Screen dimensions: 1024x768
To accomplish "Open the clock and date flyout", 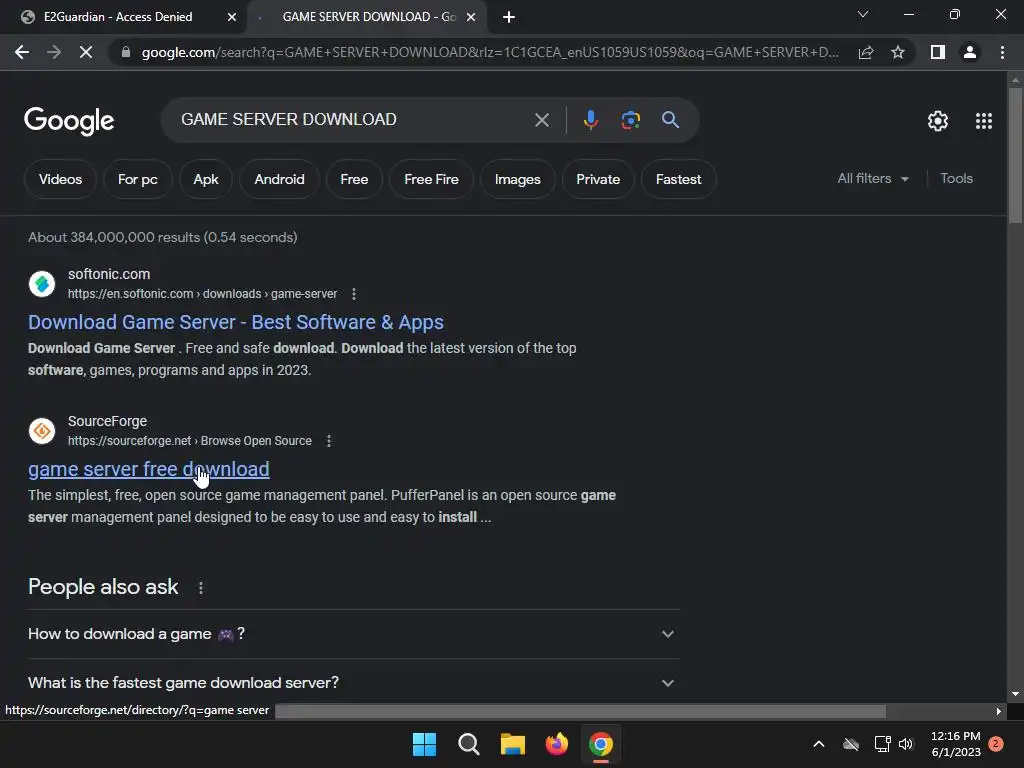I will (955, 744).
